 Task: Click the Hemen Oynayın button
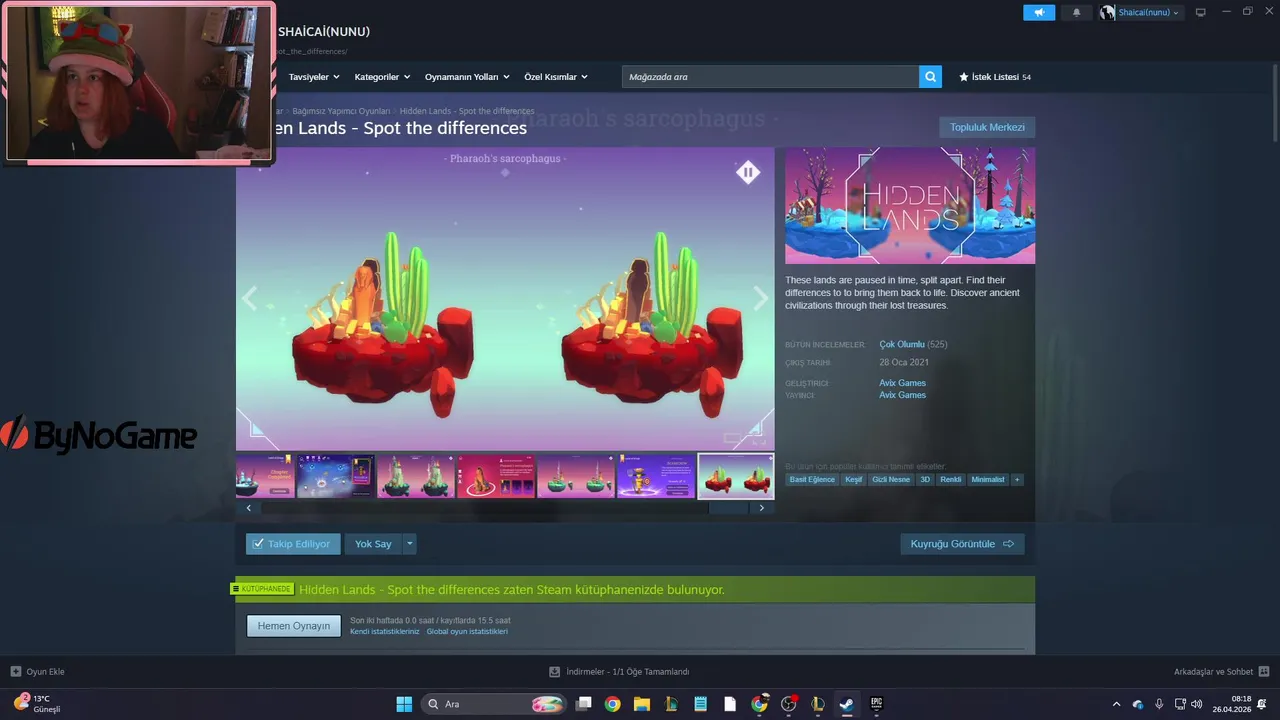294,626
